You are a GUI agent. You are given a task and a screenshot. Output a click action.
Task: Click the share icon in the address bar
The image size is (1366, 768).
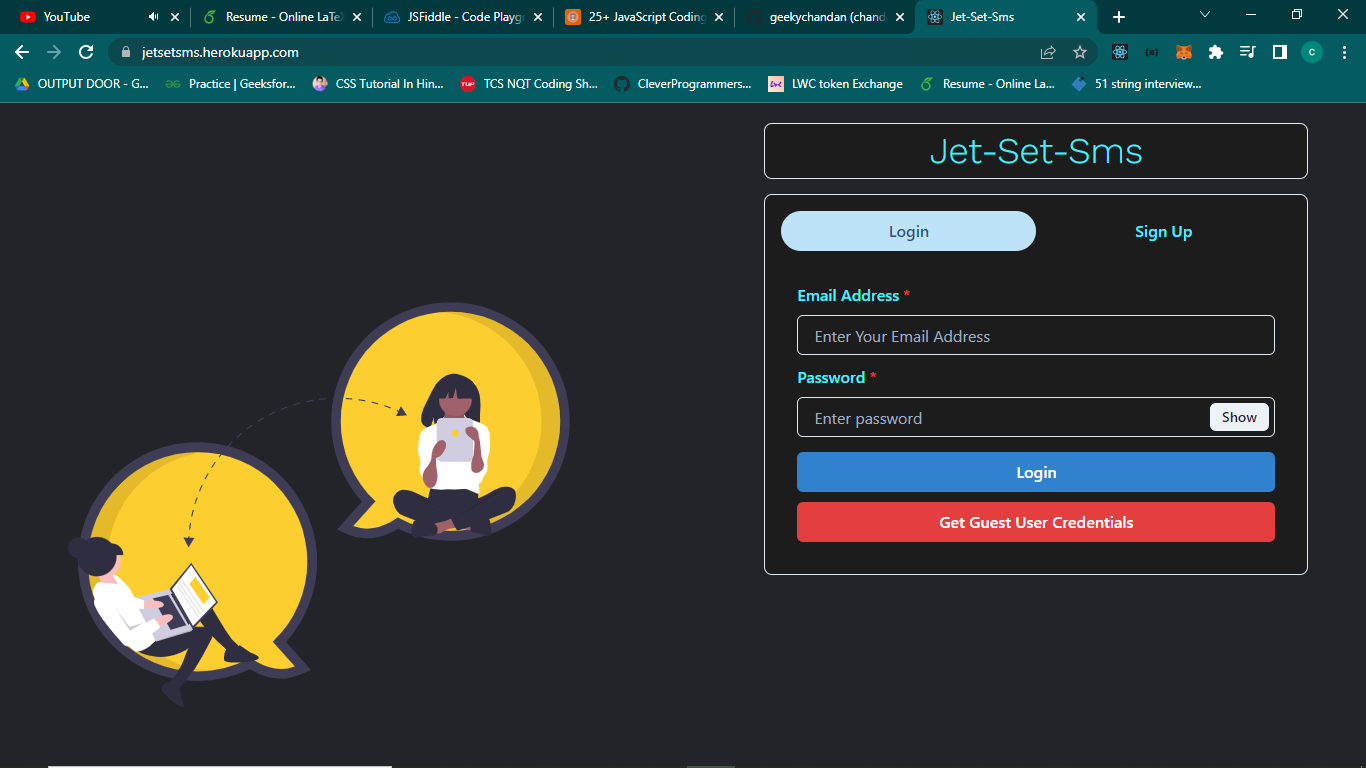pos(1048,51)
